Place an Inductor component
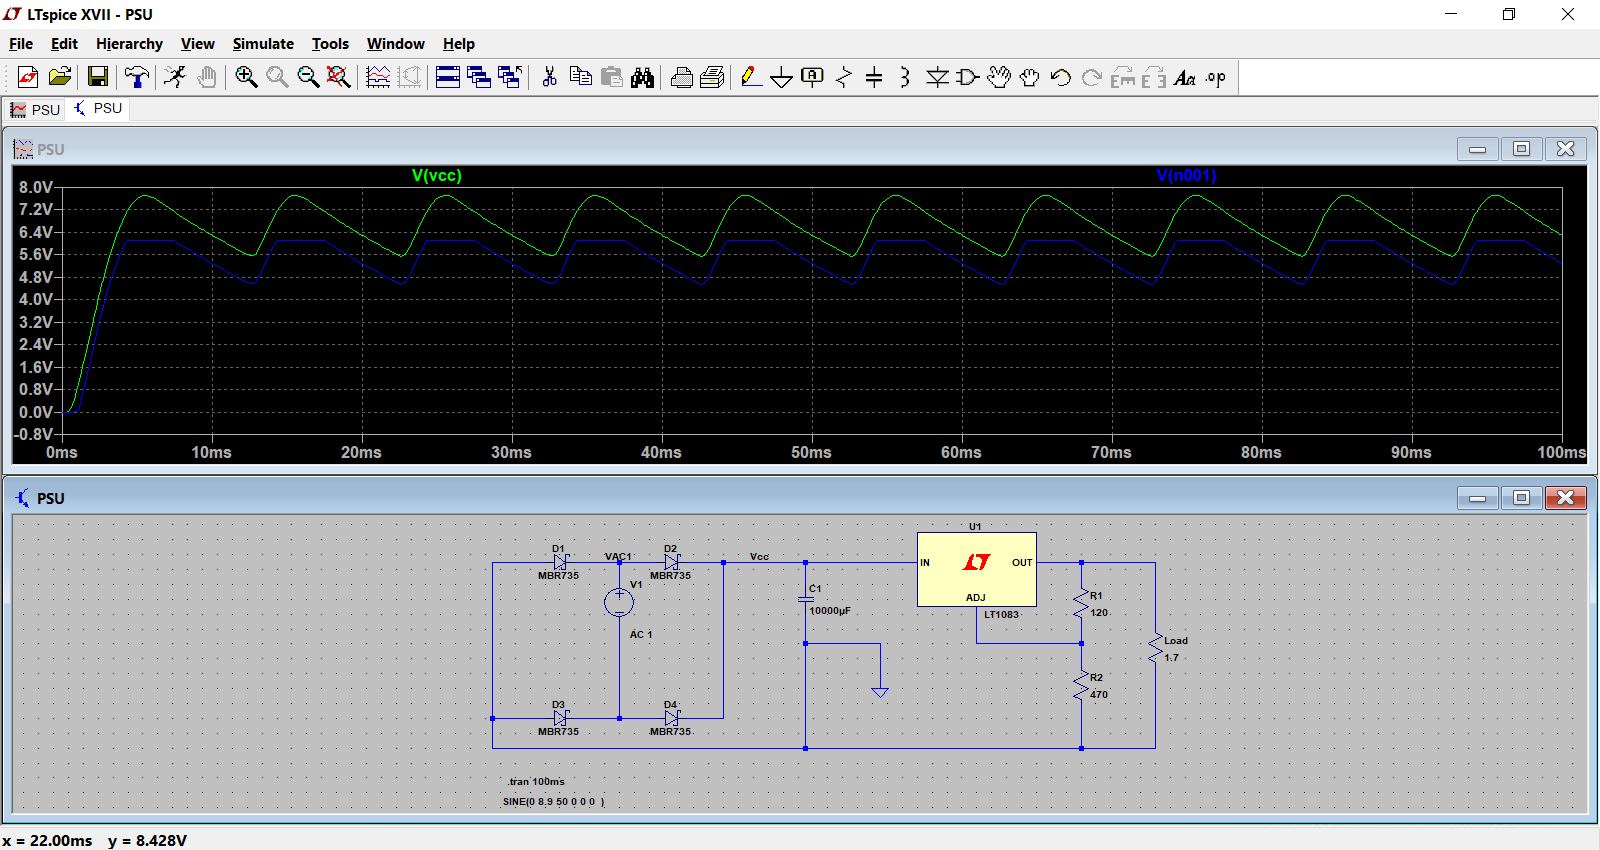Screen dimensions: 1600x850 coord(905,77)
